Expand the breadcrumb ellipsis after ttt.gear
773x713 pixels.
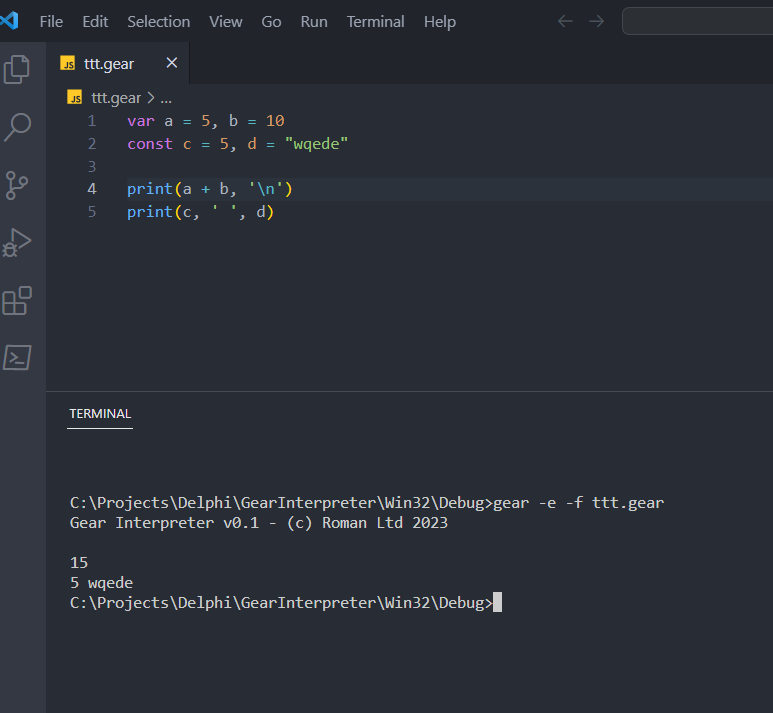166,97
